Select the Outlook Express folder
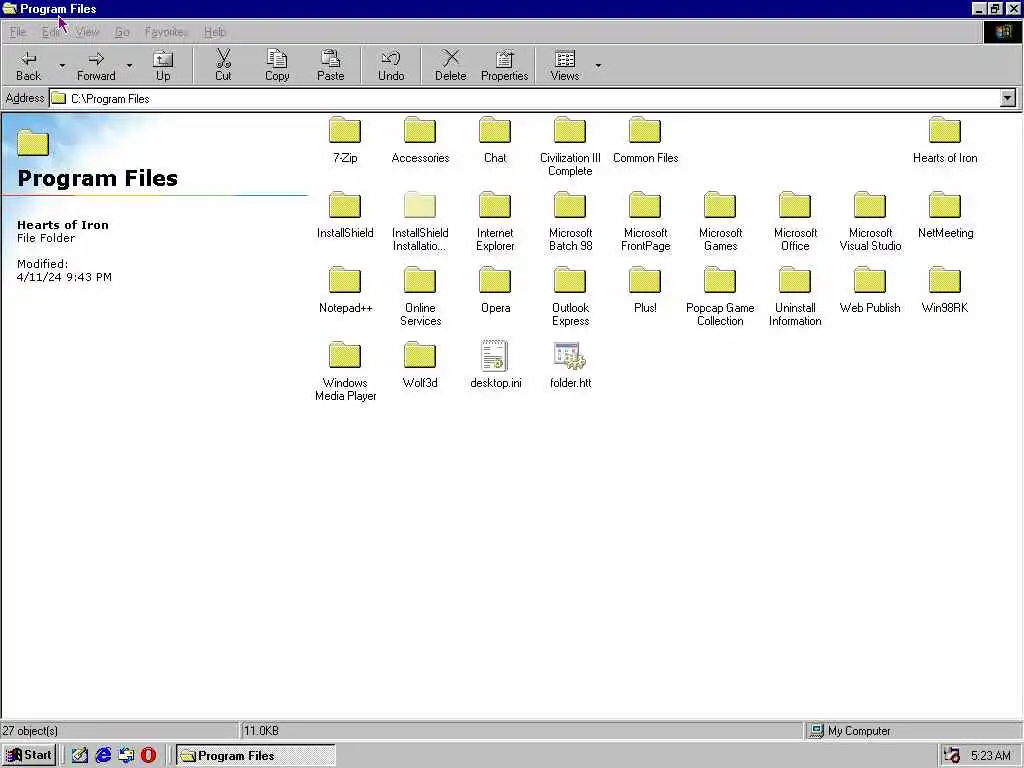Image resolution: width=1024 pixels, height=768 pixels. click(570, 296)
